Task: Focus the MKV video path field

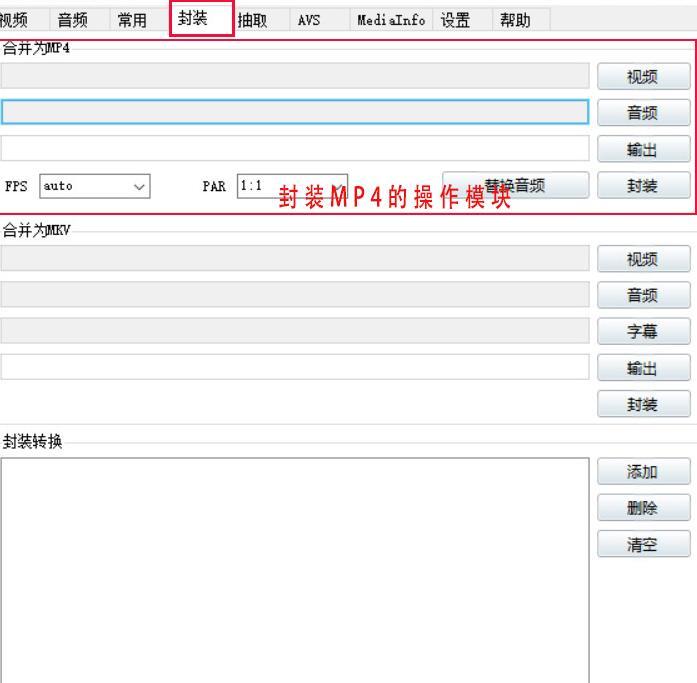Action: point(295,258)
